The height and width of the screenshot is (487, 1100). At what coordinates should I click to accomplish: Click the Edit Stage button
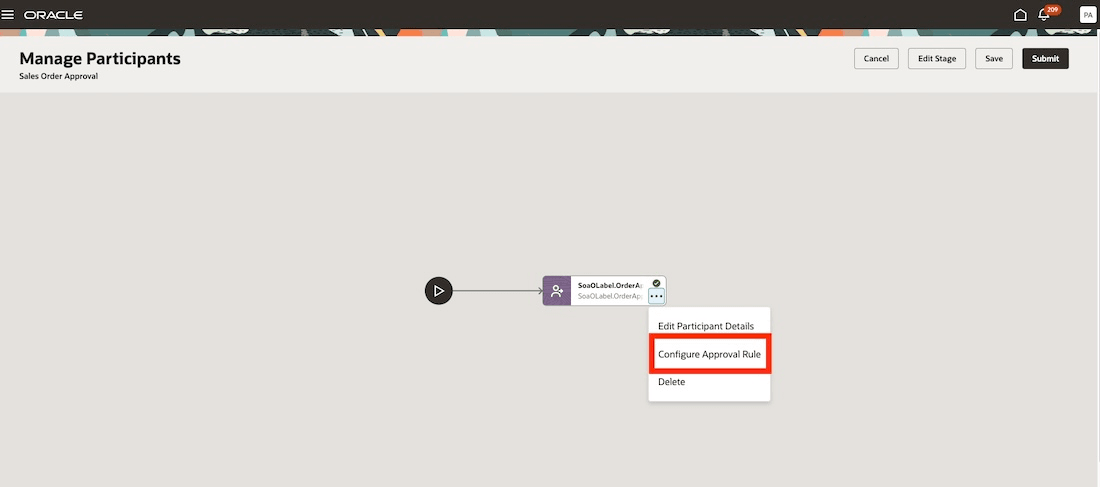click(937, 59)
